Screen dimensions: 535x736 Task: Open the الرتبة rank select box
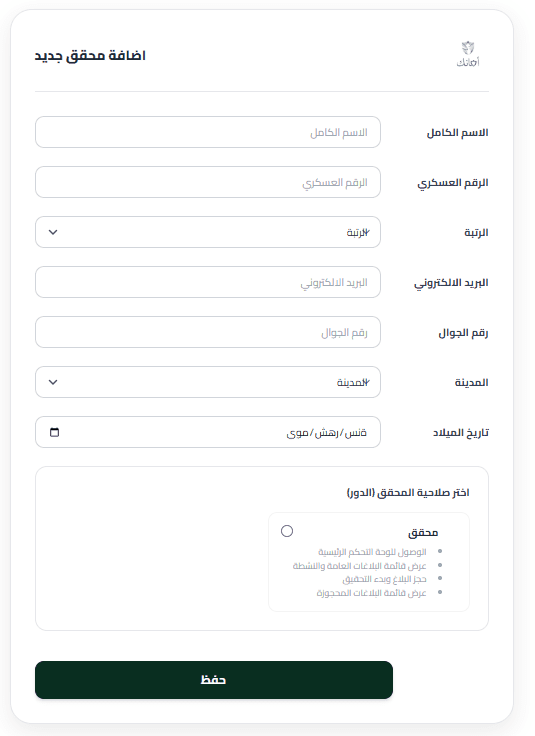coord(208,232)
